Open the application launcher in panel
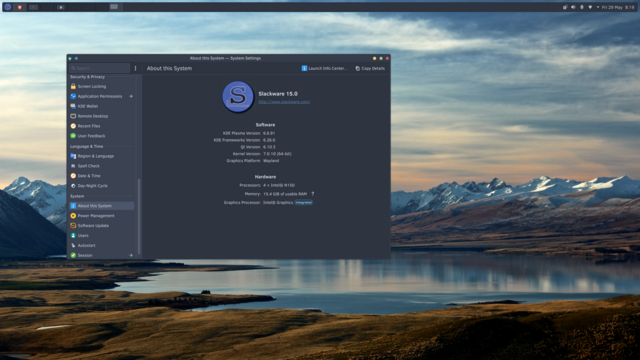Viewport: 640px width, 360px height. [x=8, y=7]
